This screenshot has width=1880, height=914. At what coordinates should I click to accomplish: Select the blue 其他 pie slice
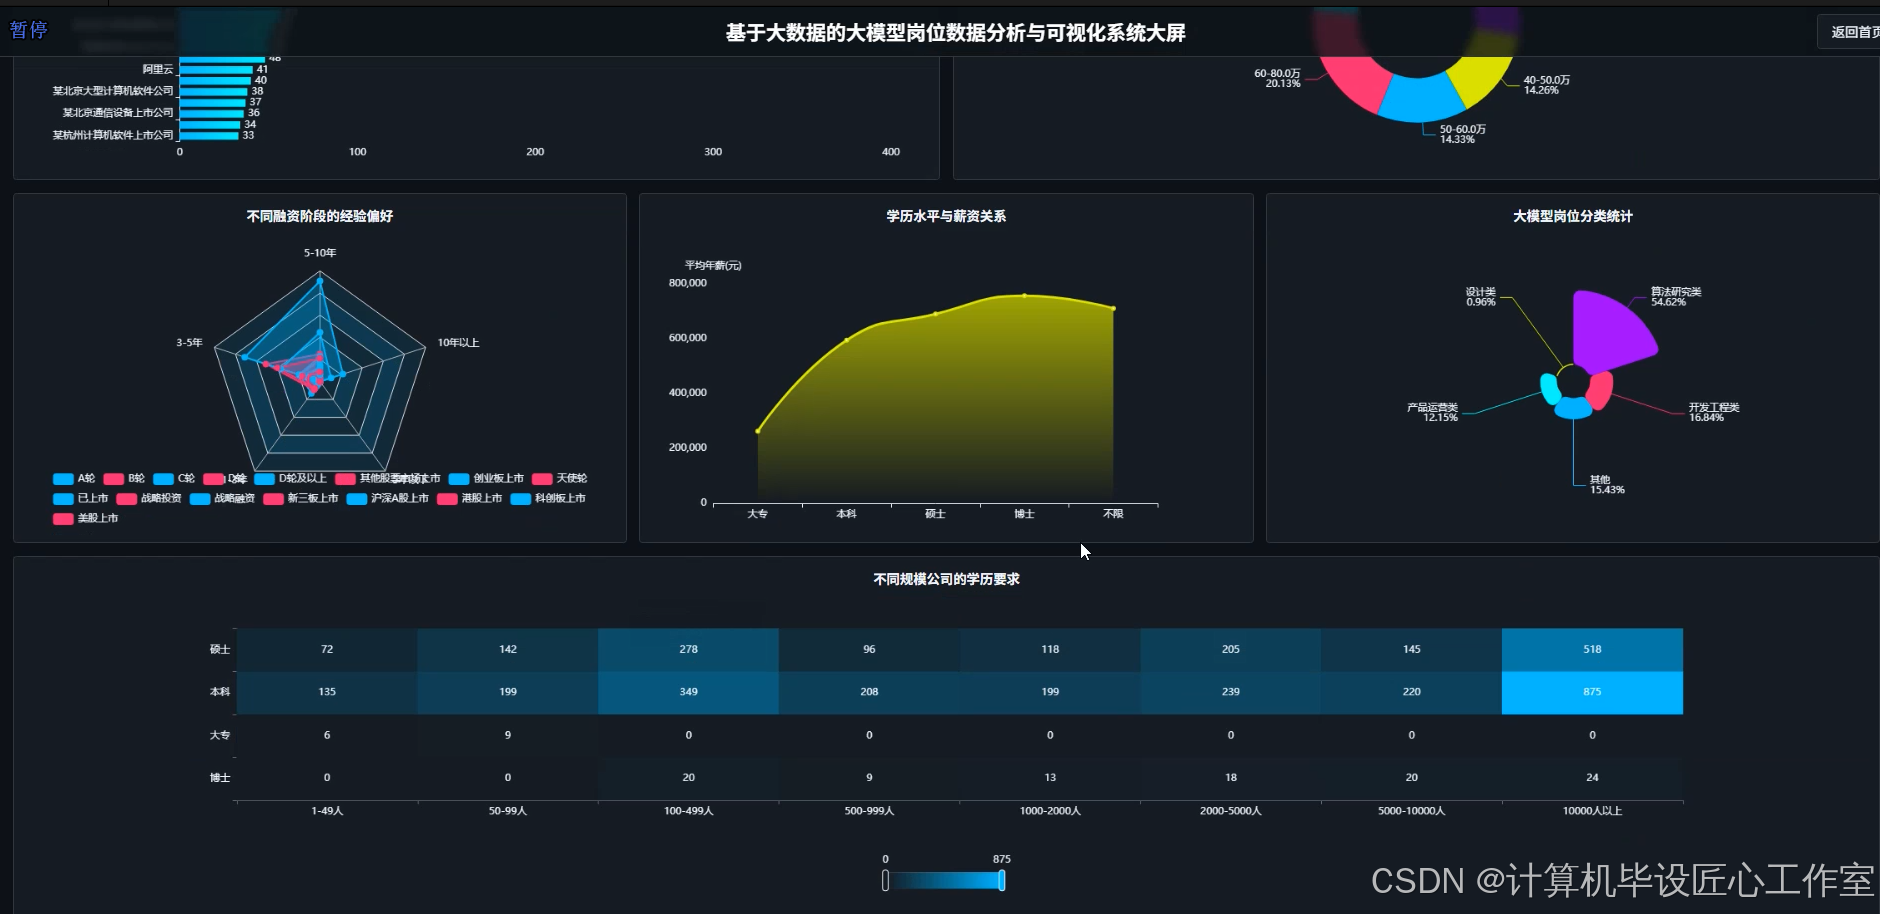[1573, 408]
